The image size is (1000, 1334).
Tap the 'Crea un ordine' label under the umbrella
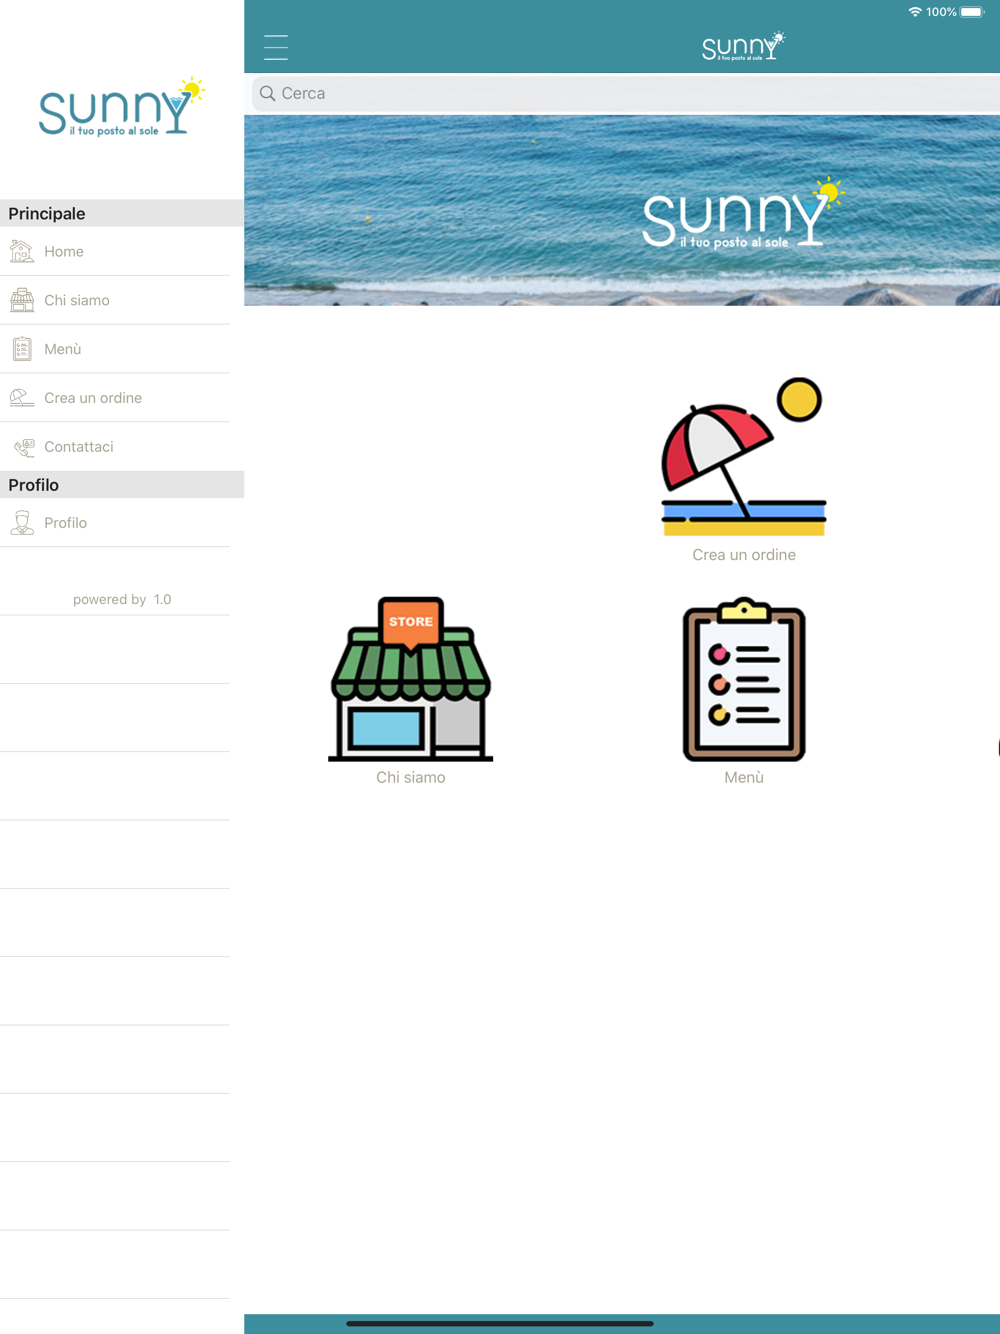tap(744, 555)
